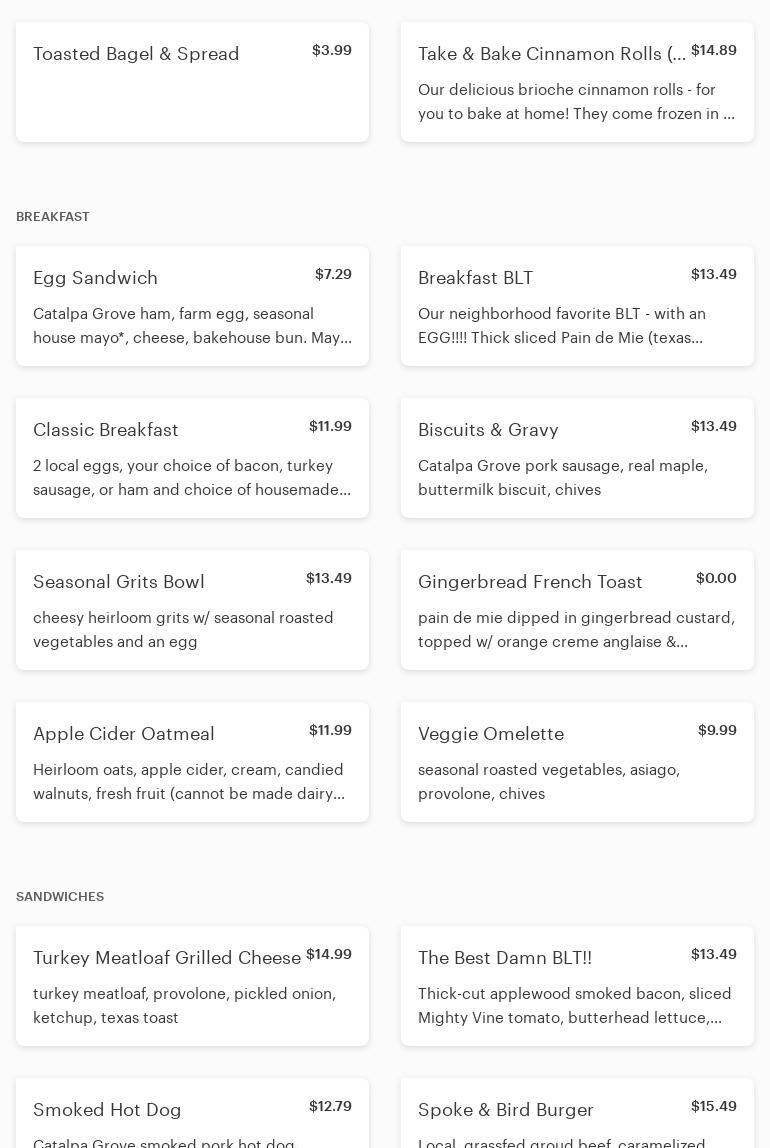Select the Classic Breakfast card
The width and height of the screenshot is (770, 1148).
tap(192, 458)
